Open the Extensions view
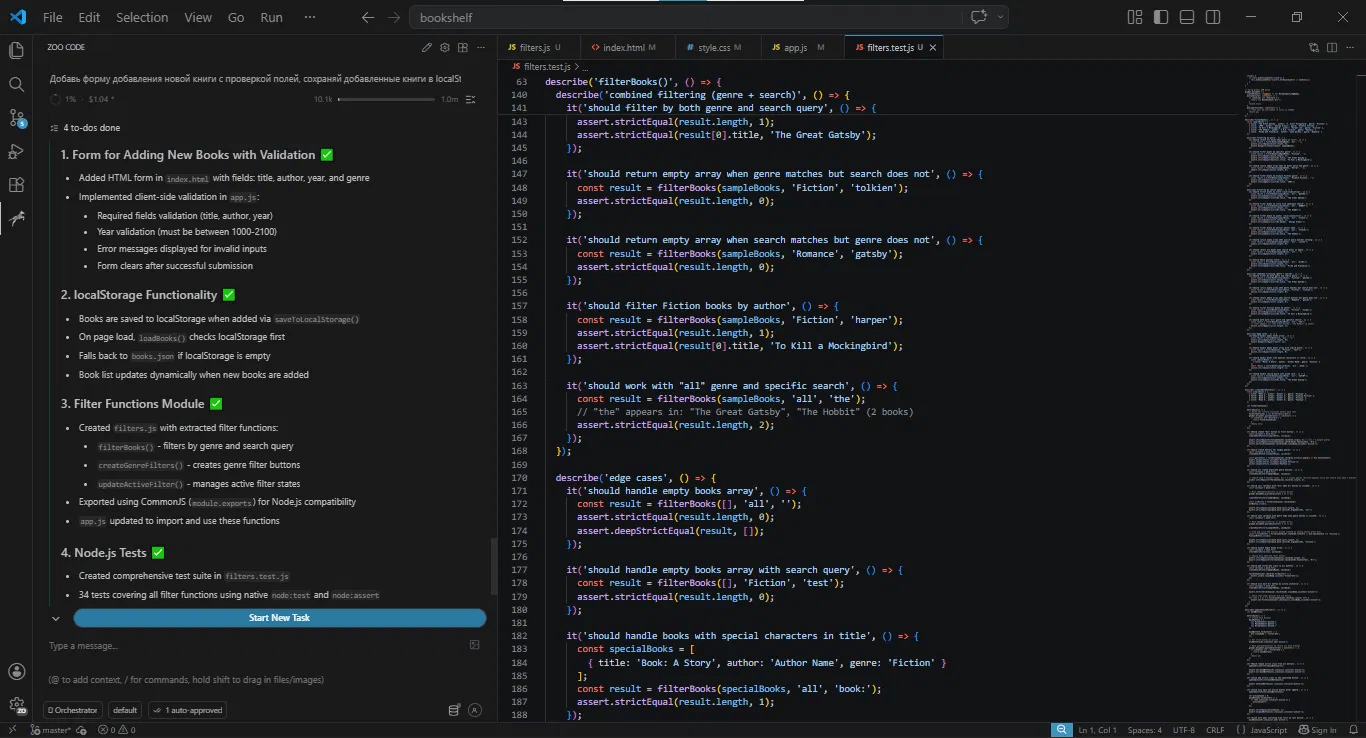 point(16,185)
